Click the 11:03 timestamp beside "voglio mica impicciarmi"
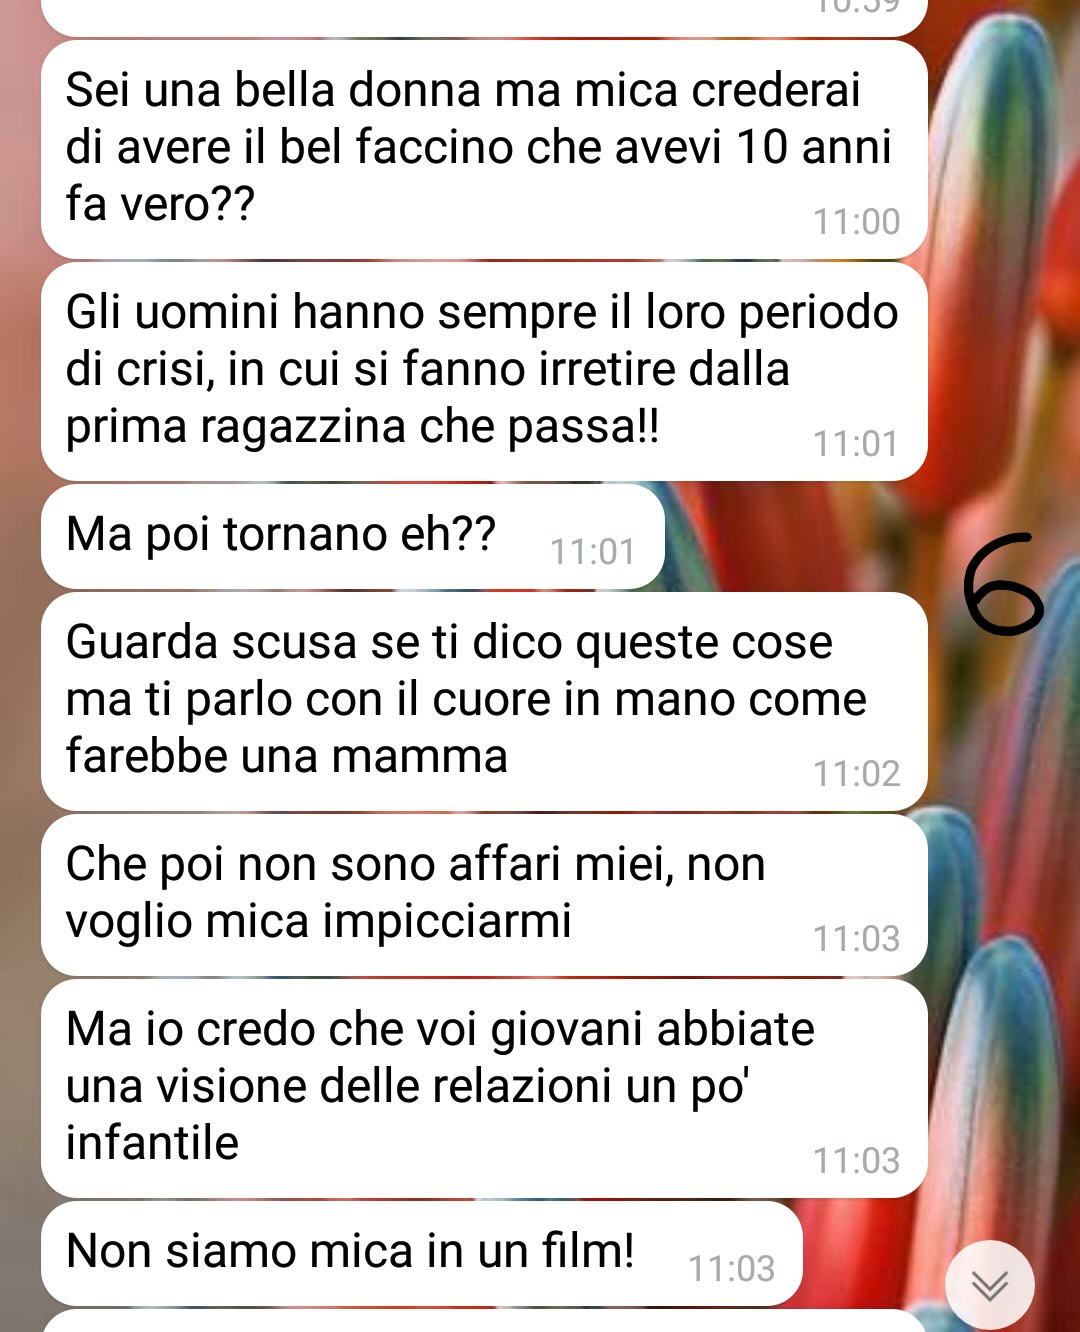This screenshot has height=1332, width=1080. pyautogui.click(x=857, y=939)
